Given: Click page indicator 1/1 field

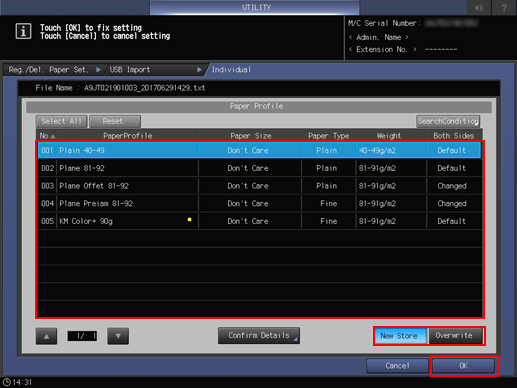Looking at the screenshot, I should click(x=82, y=336).
